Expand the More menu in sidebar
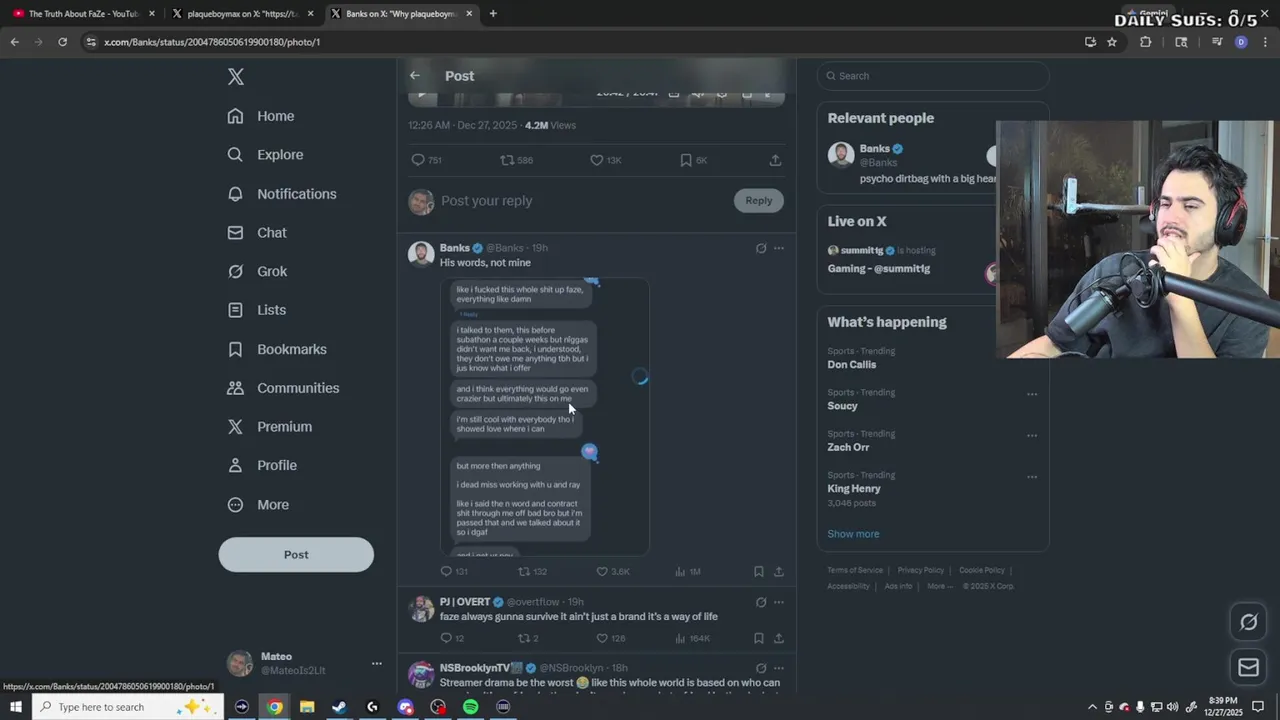The height and width of the screenshot is (720, 1280). point(258,505)
